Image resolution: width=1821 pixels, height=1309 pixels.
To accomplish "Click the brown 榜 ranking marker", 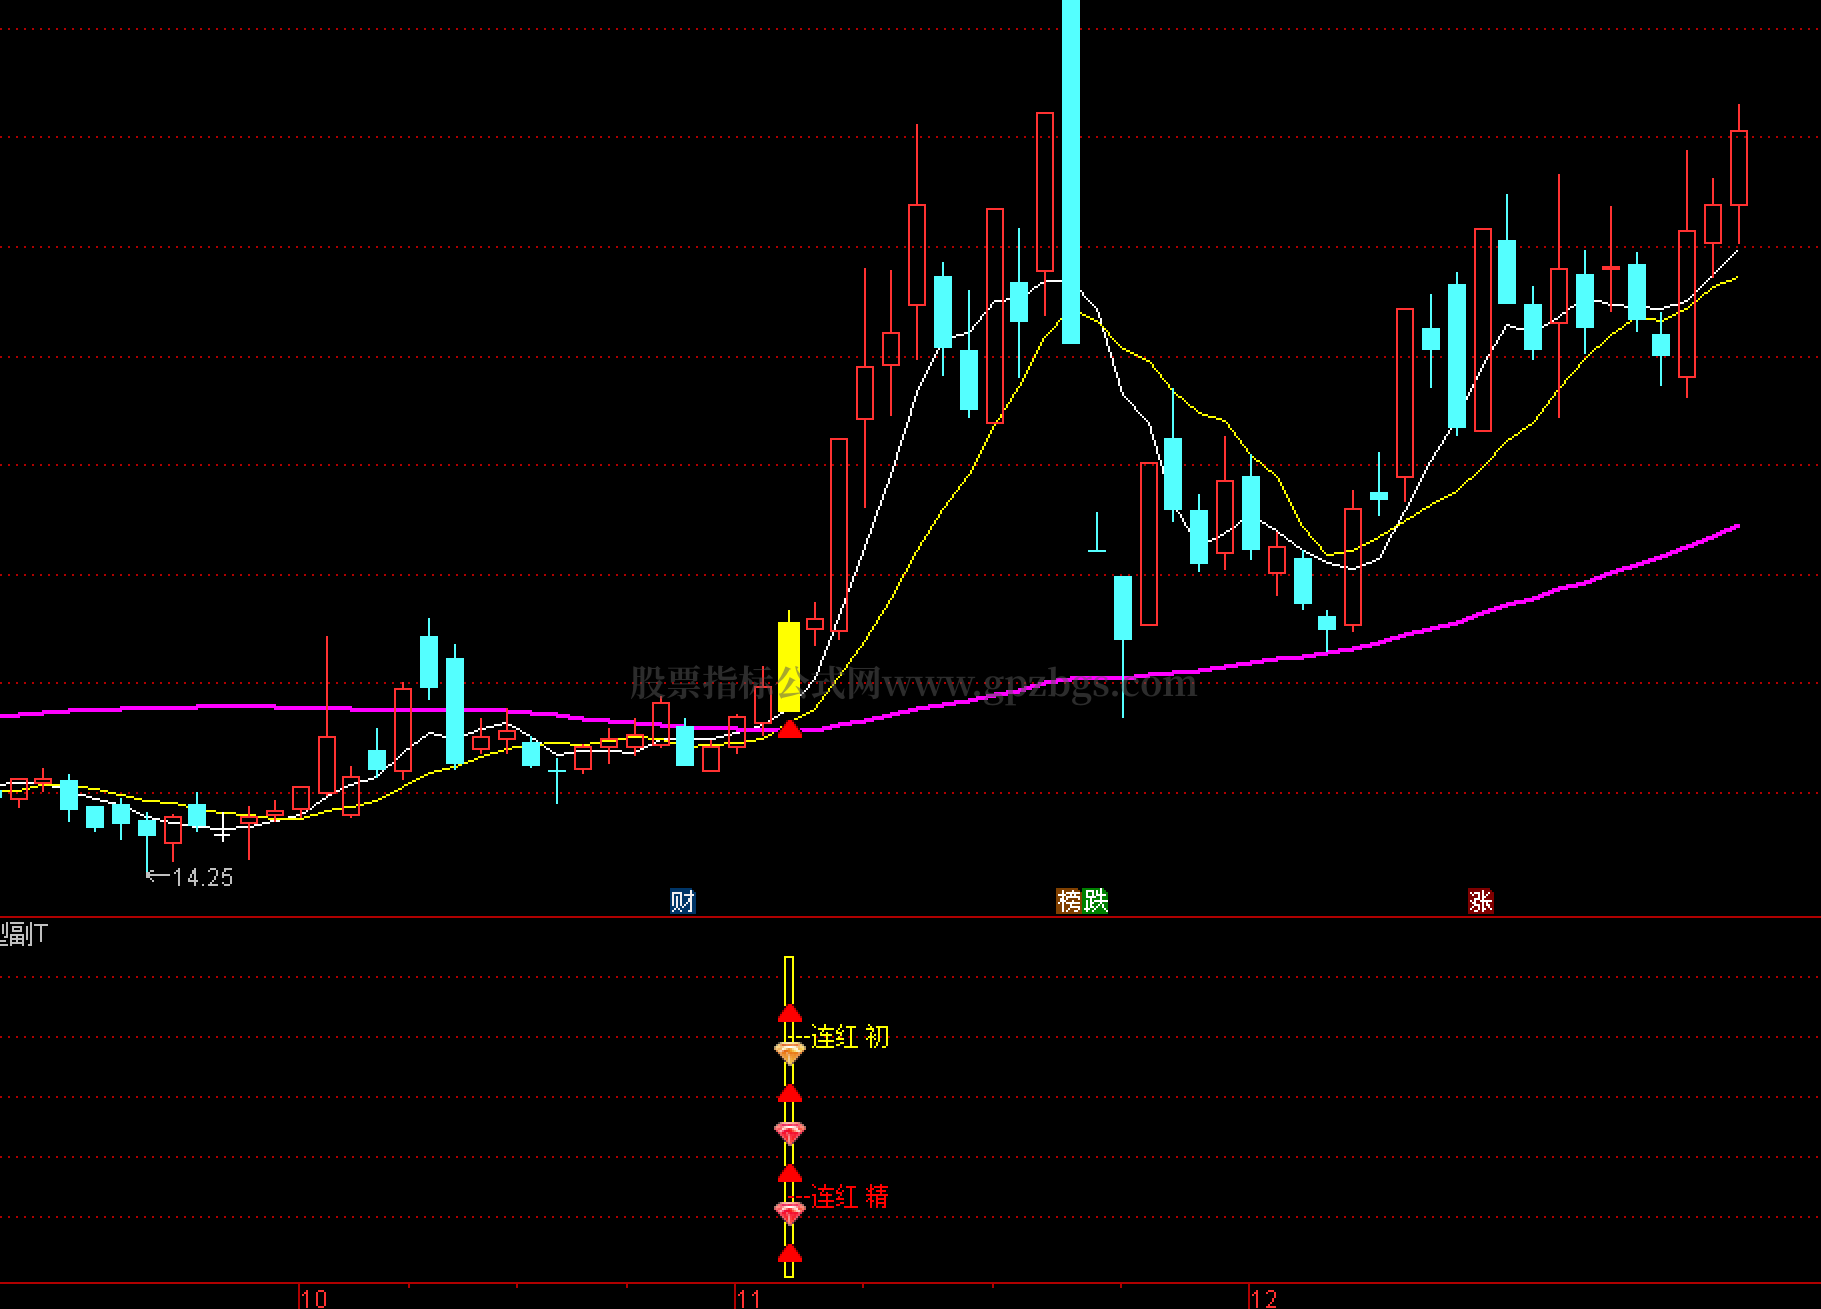I will [1069, 901].
